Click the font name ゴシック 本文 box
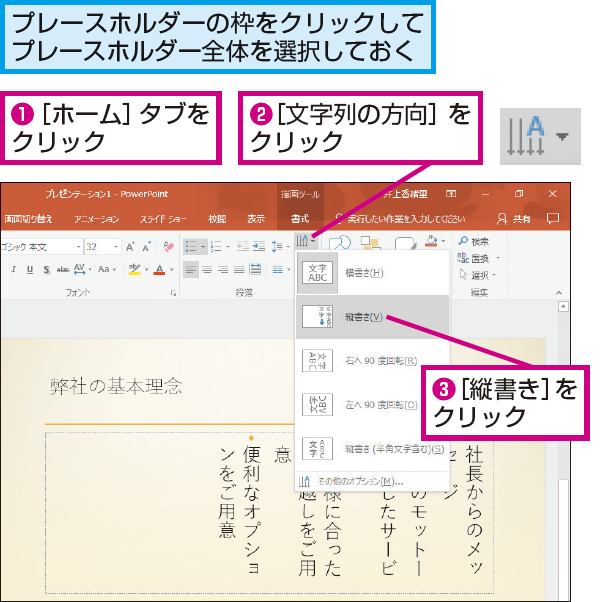Image resolution: width=600 pixels, height=602 pixels. pos(41,247)
